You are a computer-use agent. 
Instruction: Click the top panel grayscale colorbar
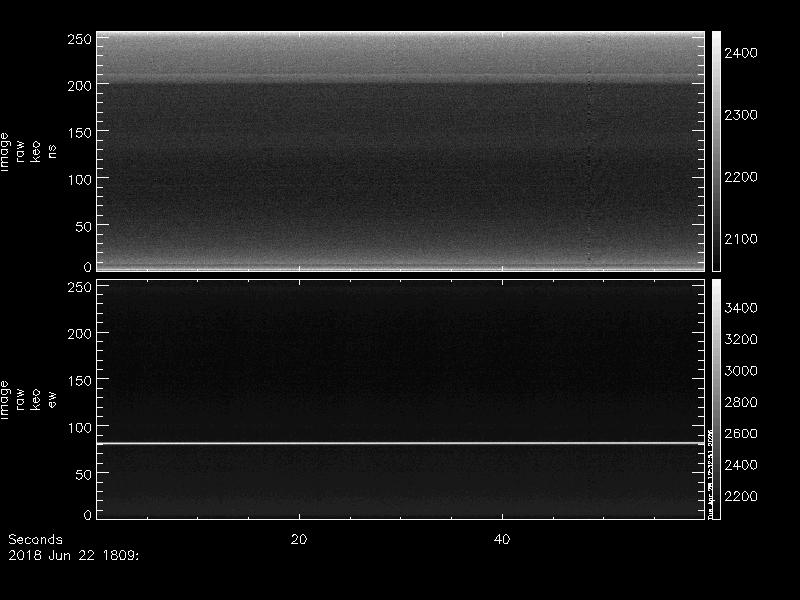[x=716, y=151]
